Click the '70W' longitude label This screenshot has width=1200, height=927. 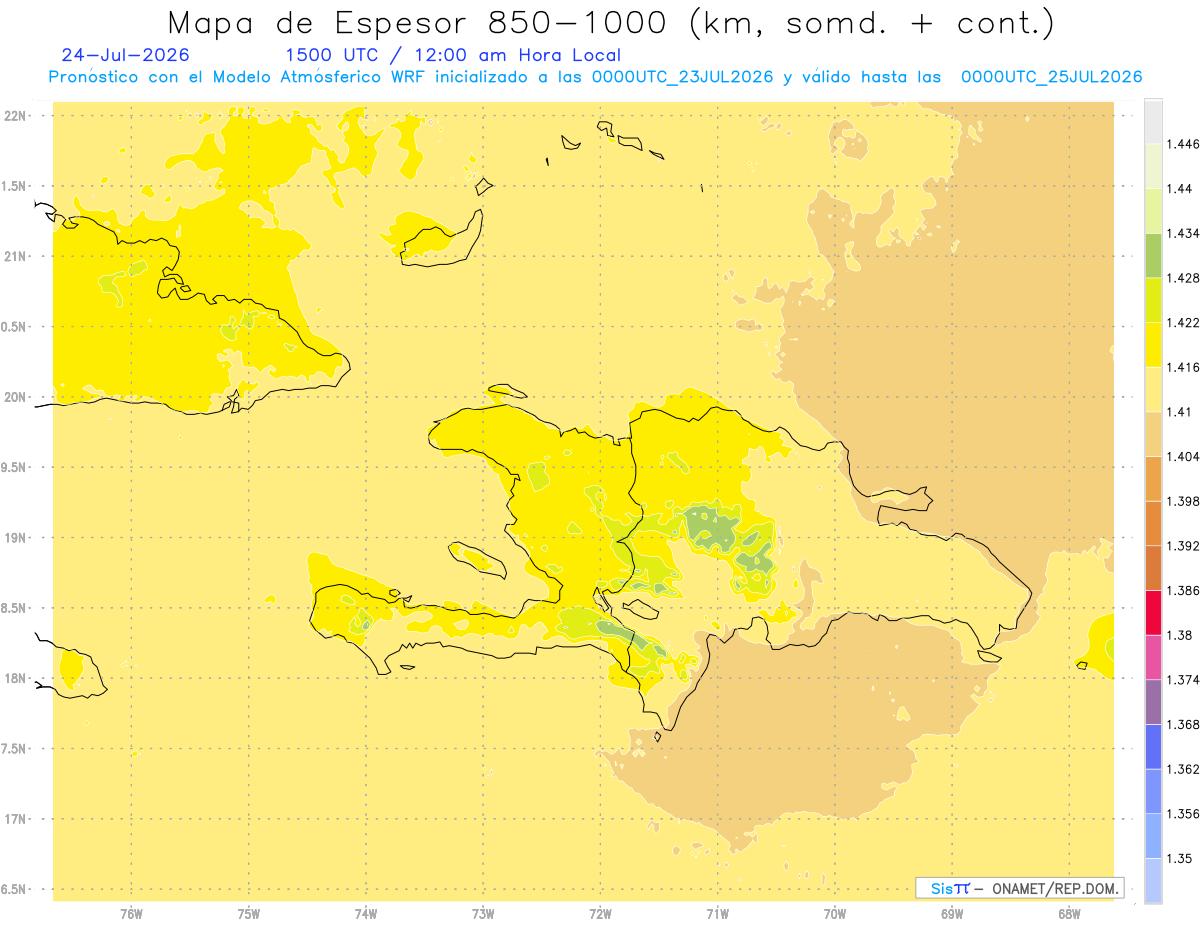835,914
